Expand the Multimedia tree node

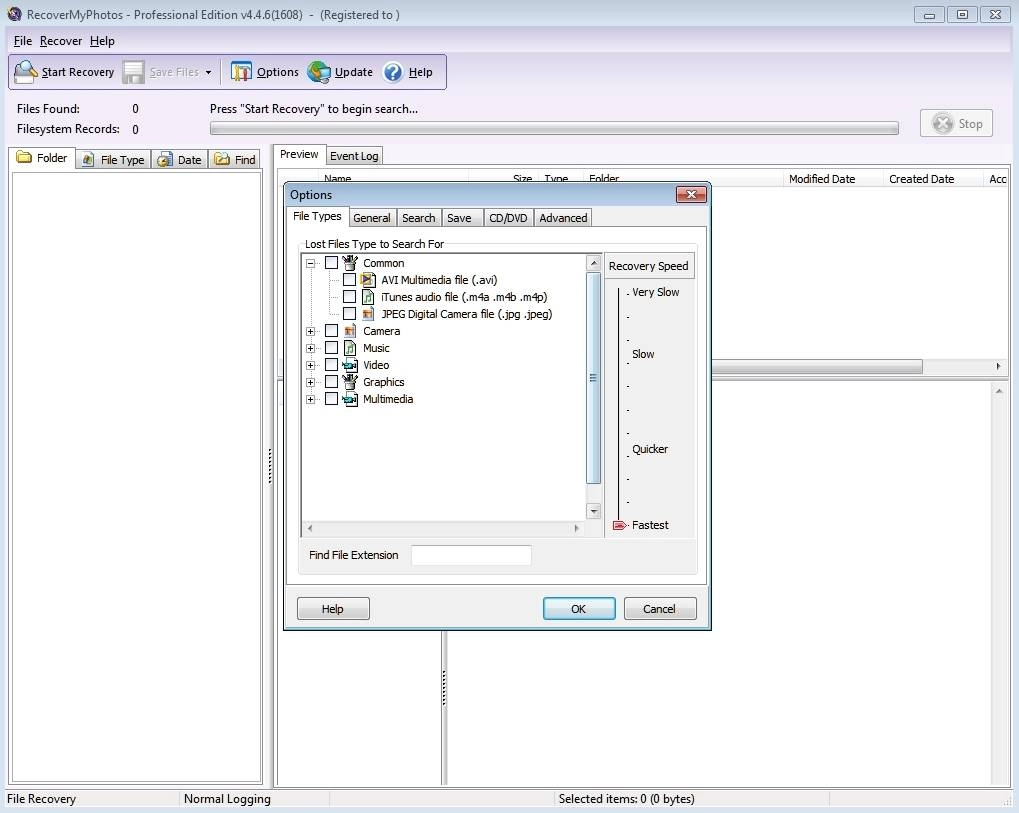(311, 399)
